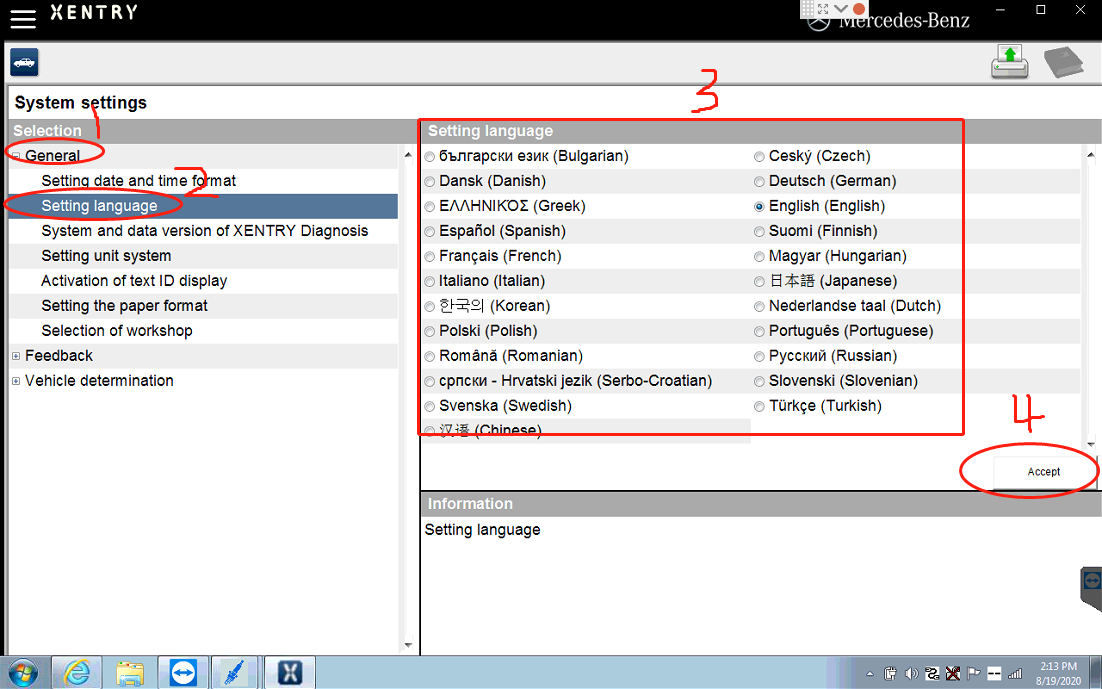
Task: Open System and data version of XENTRY Diagnosis
Action: [205, 231]
